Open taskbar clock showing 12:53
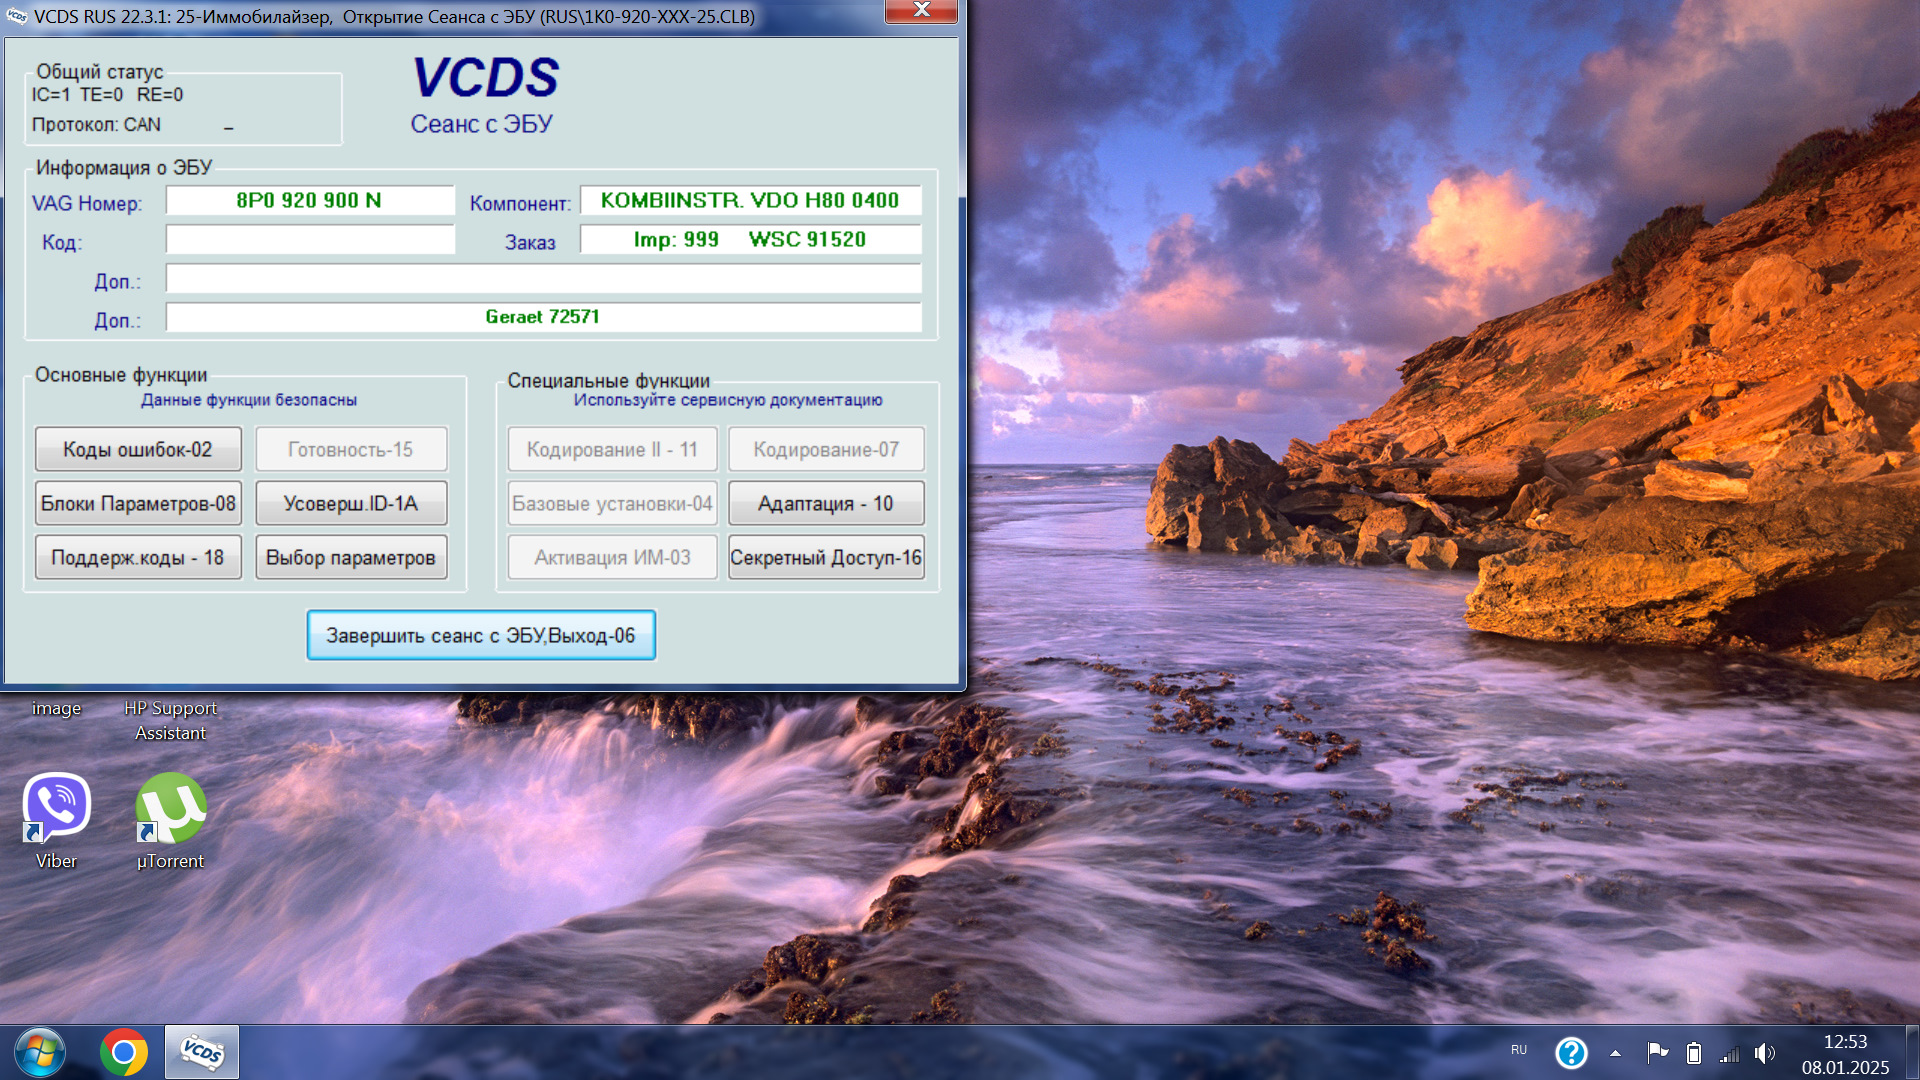Viewport: 1920px width, 1080px height. 1845,1054
